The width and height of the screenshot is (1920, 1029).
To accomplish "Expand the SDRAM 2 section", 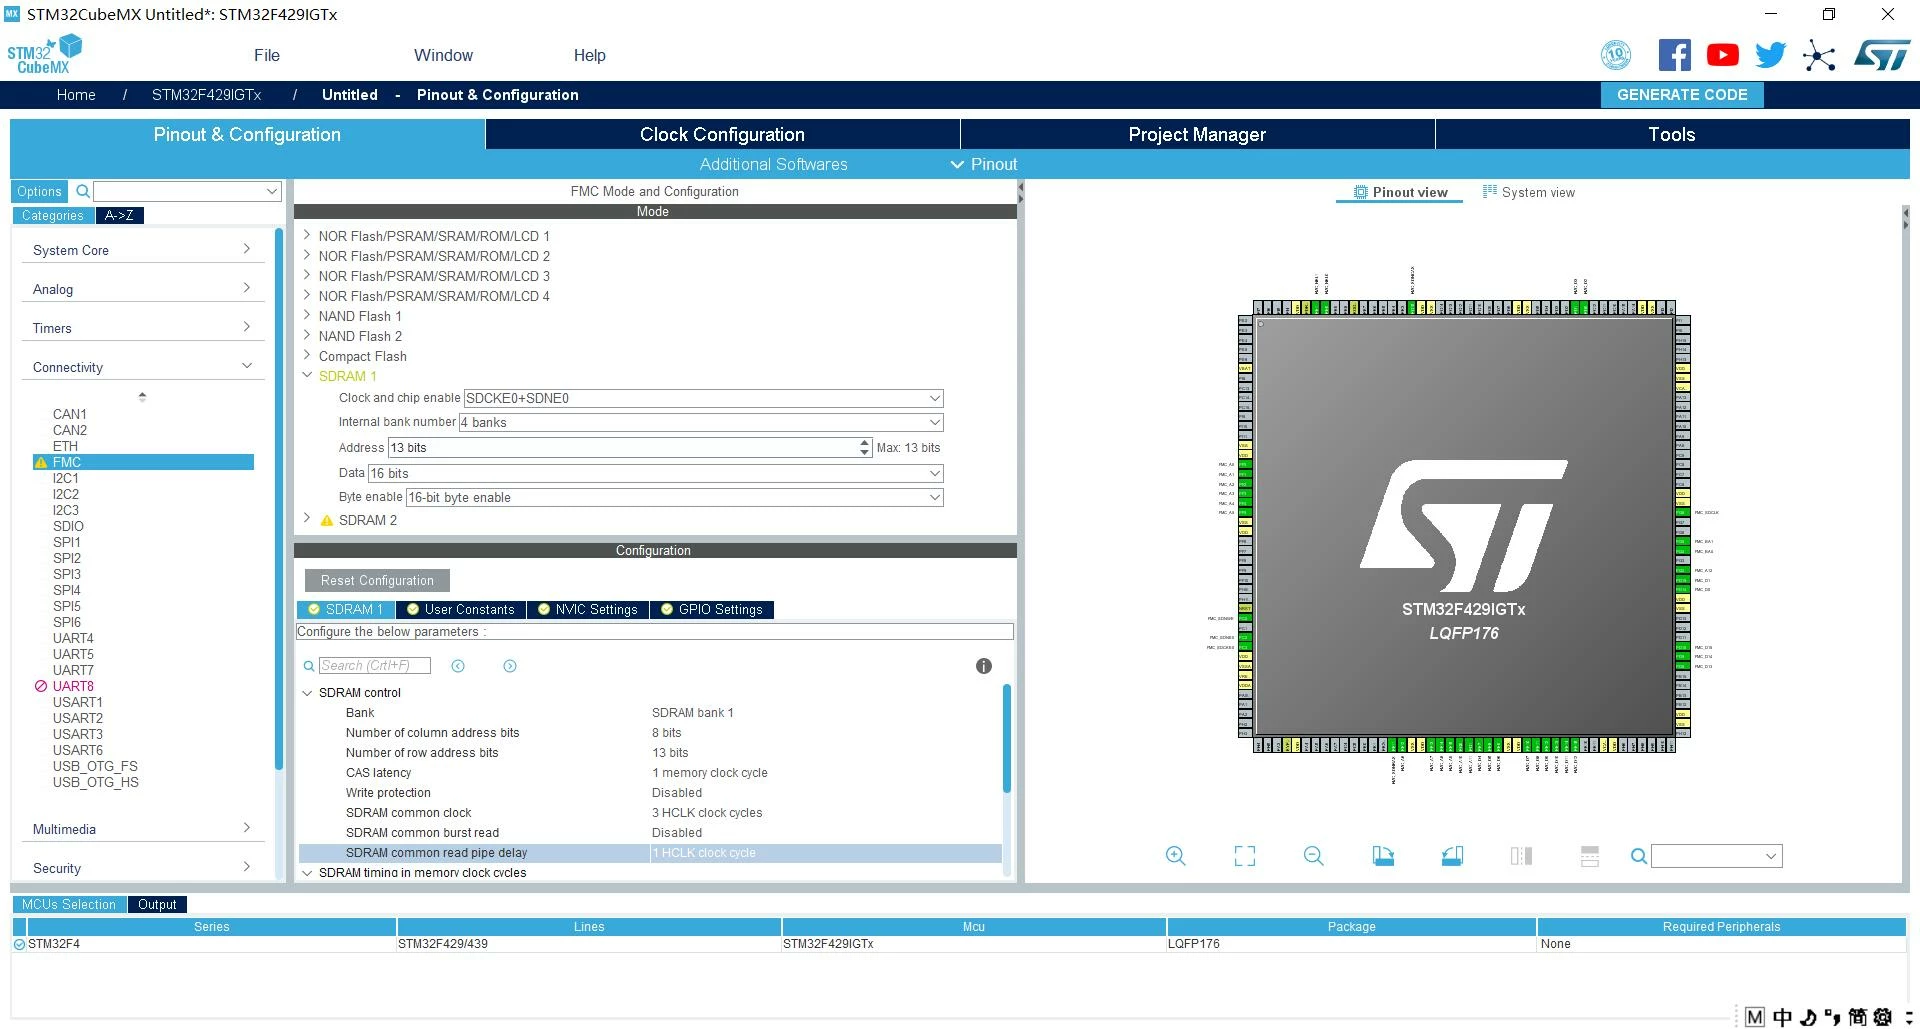I will coord(307,520).
